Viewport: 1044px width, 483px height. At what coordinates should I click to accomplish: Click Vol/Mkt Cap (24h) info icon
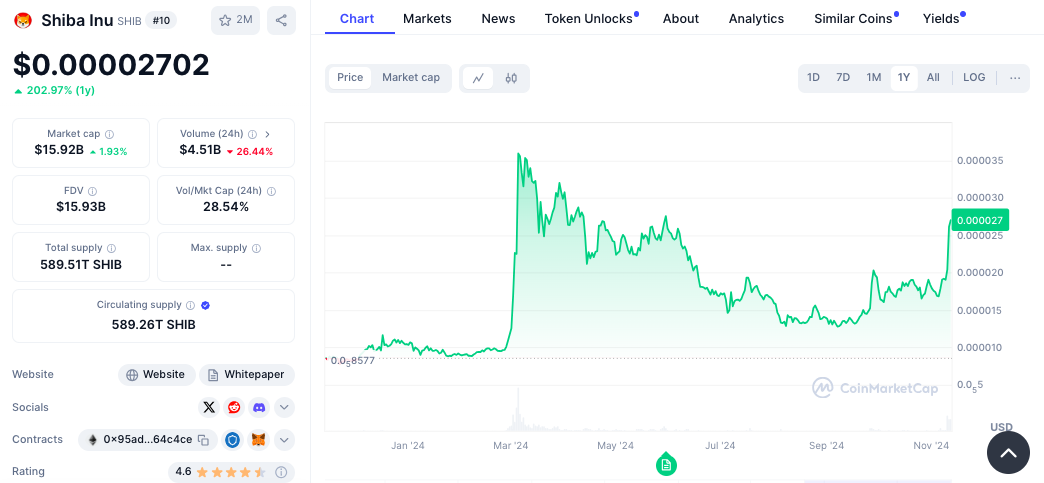[271, 191]
